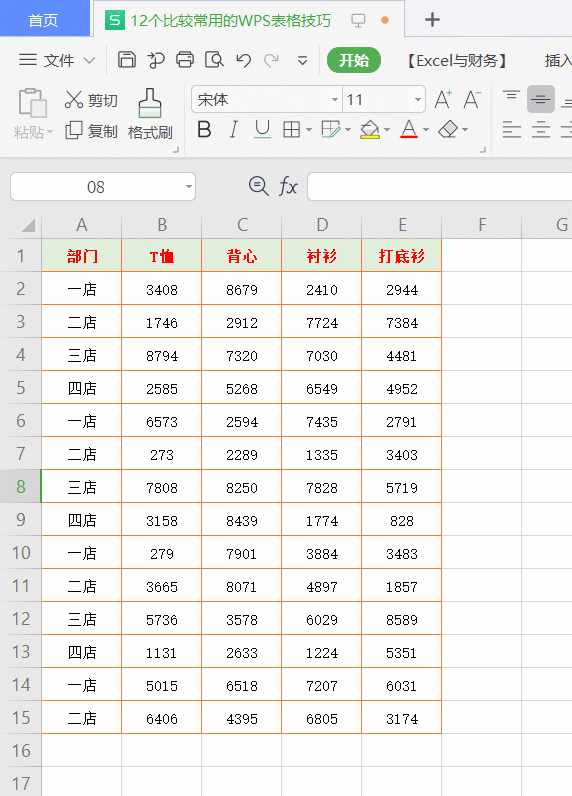Open the new tab plus button
The image size is (572, 796).
tap(432, 20)
